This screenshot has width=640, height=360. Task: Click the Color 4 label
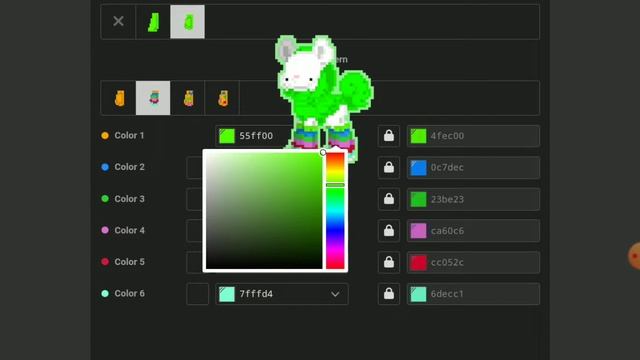pyautogui.click(x=129, y=230)
